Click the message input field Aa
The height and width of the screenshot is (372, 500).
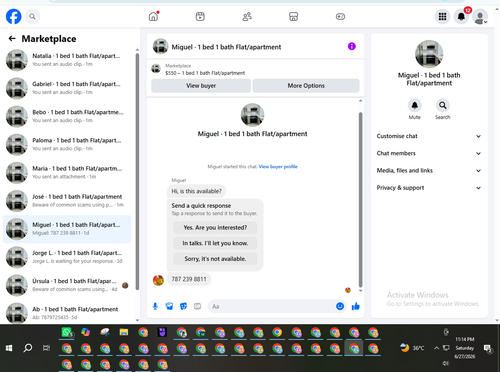click(272, 306)
